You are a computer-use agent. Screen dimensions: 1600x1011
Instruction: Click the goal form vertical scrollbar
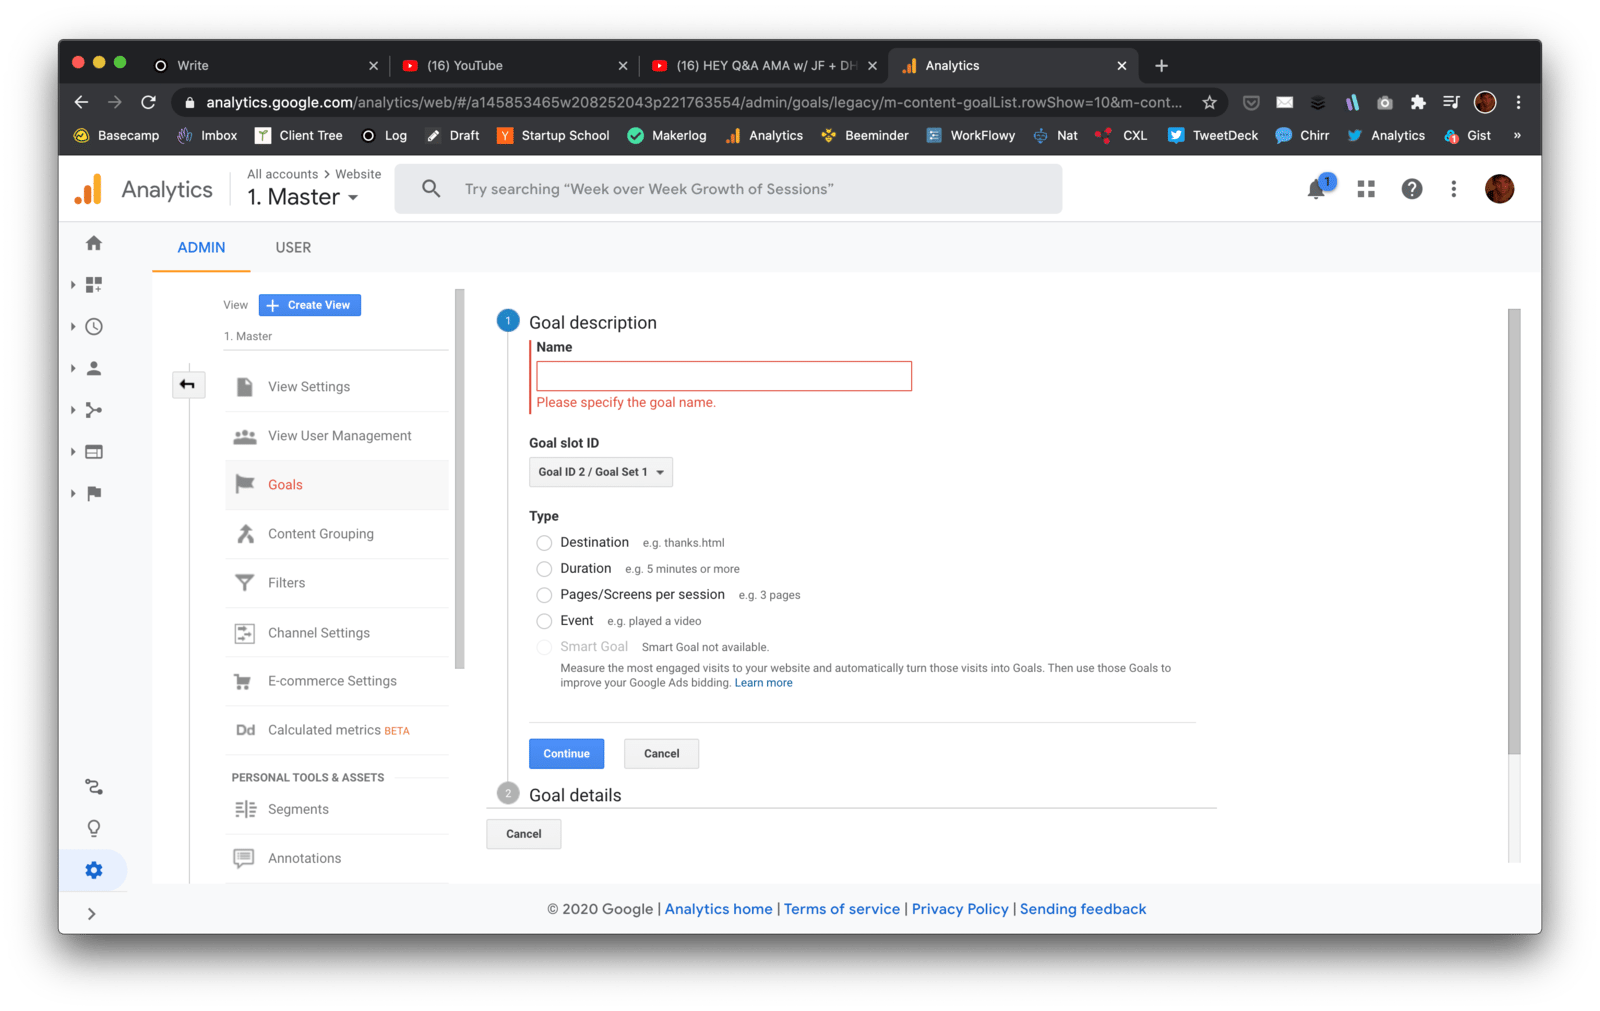click(x=1513, y=530)
